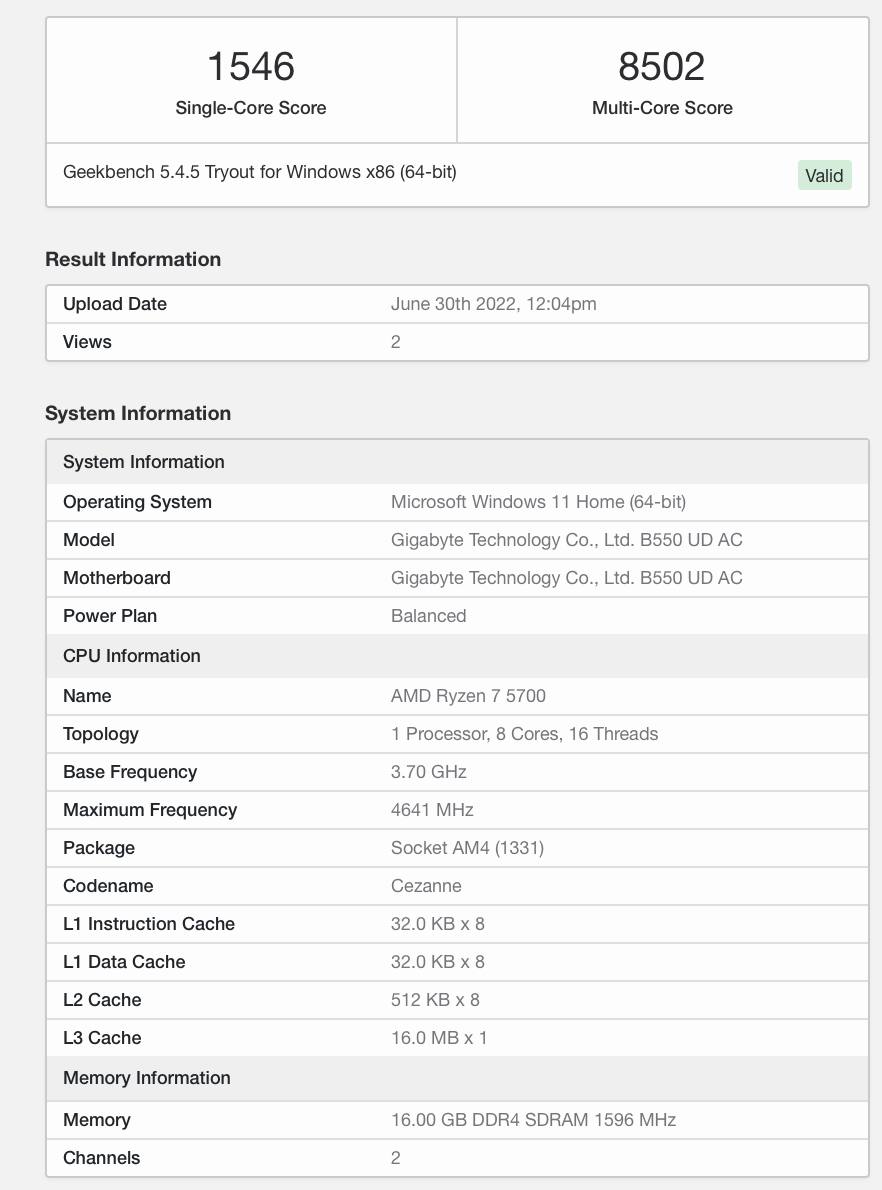
Task: Click the "Power Plan" row label
Action: click(x=110, y=615)
